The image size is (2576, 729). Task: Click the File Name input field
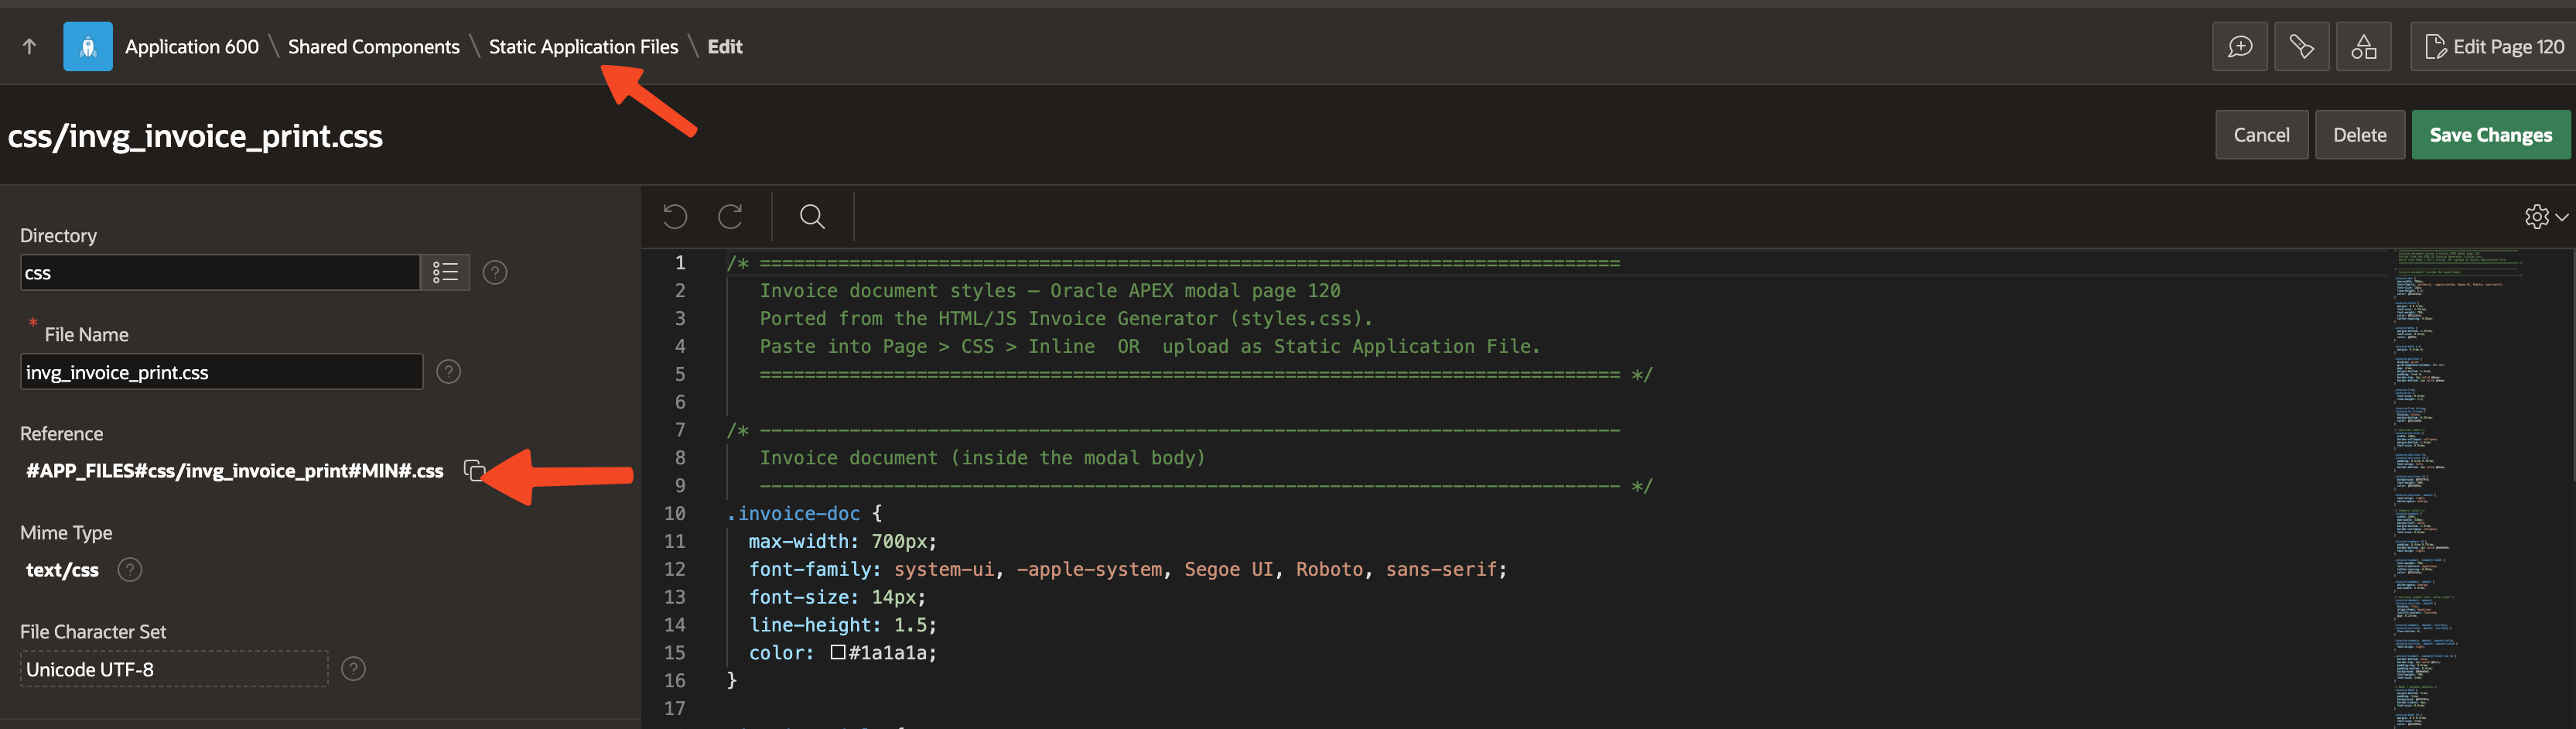tap(221, 371)
